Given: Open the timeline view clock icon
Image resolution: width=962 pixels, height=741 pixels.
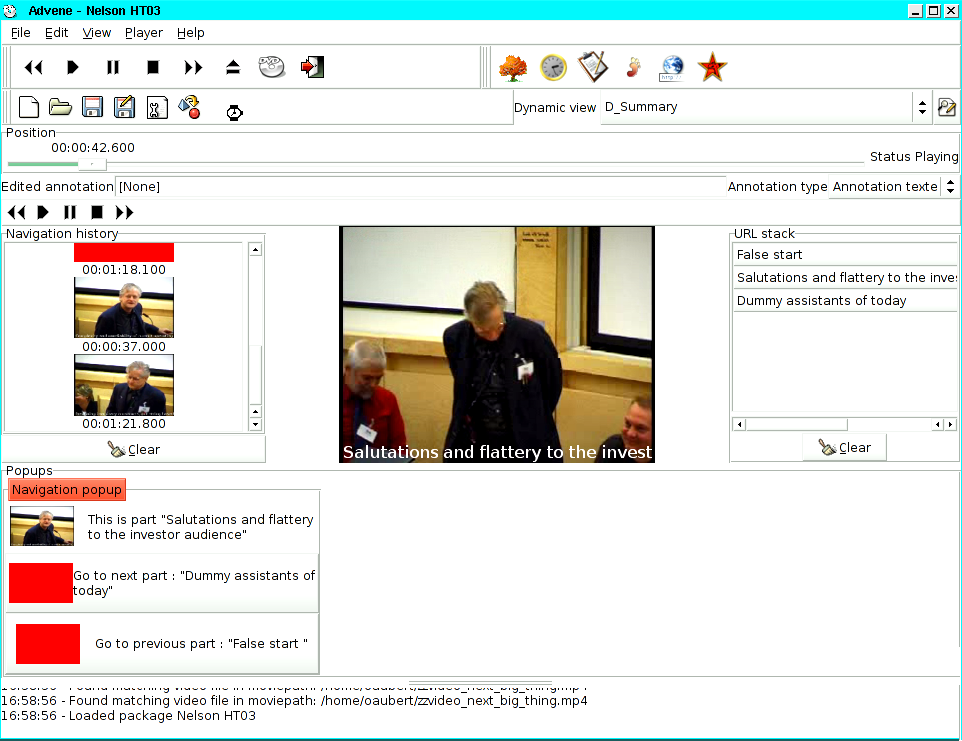Looking at the screenshot, I should 553,68.
